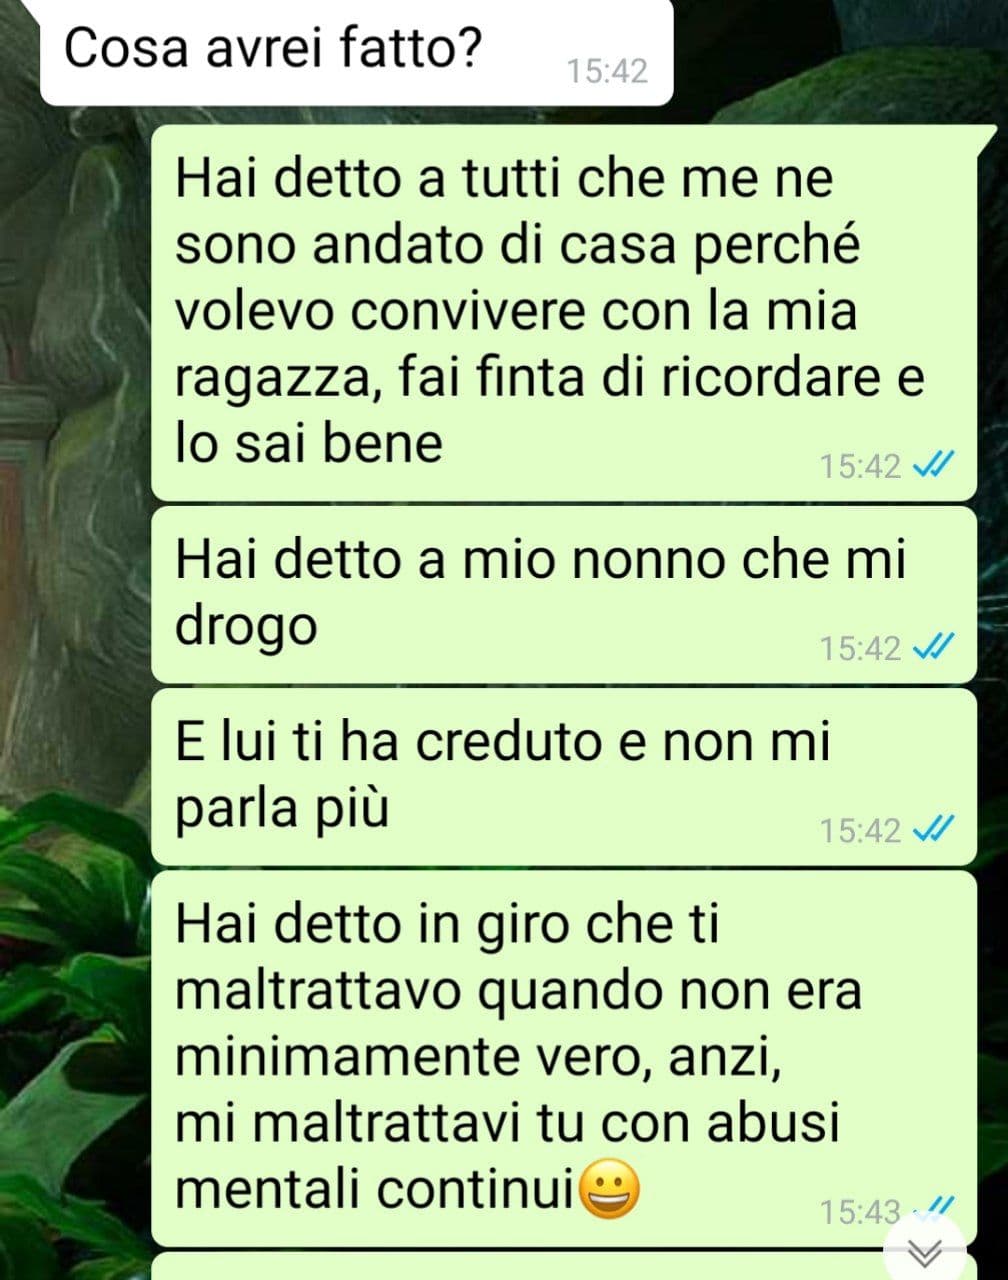Tap 15:42 timestamp on 'lo sai bene' message
Image resolution: width=1008 pixels, height=1280 pixels.
860,466
